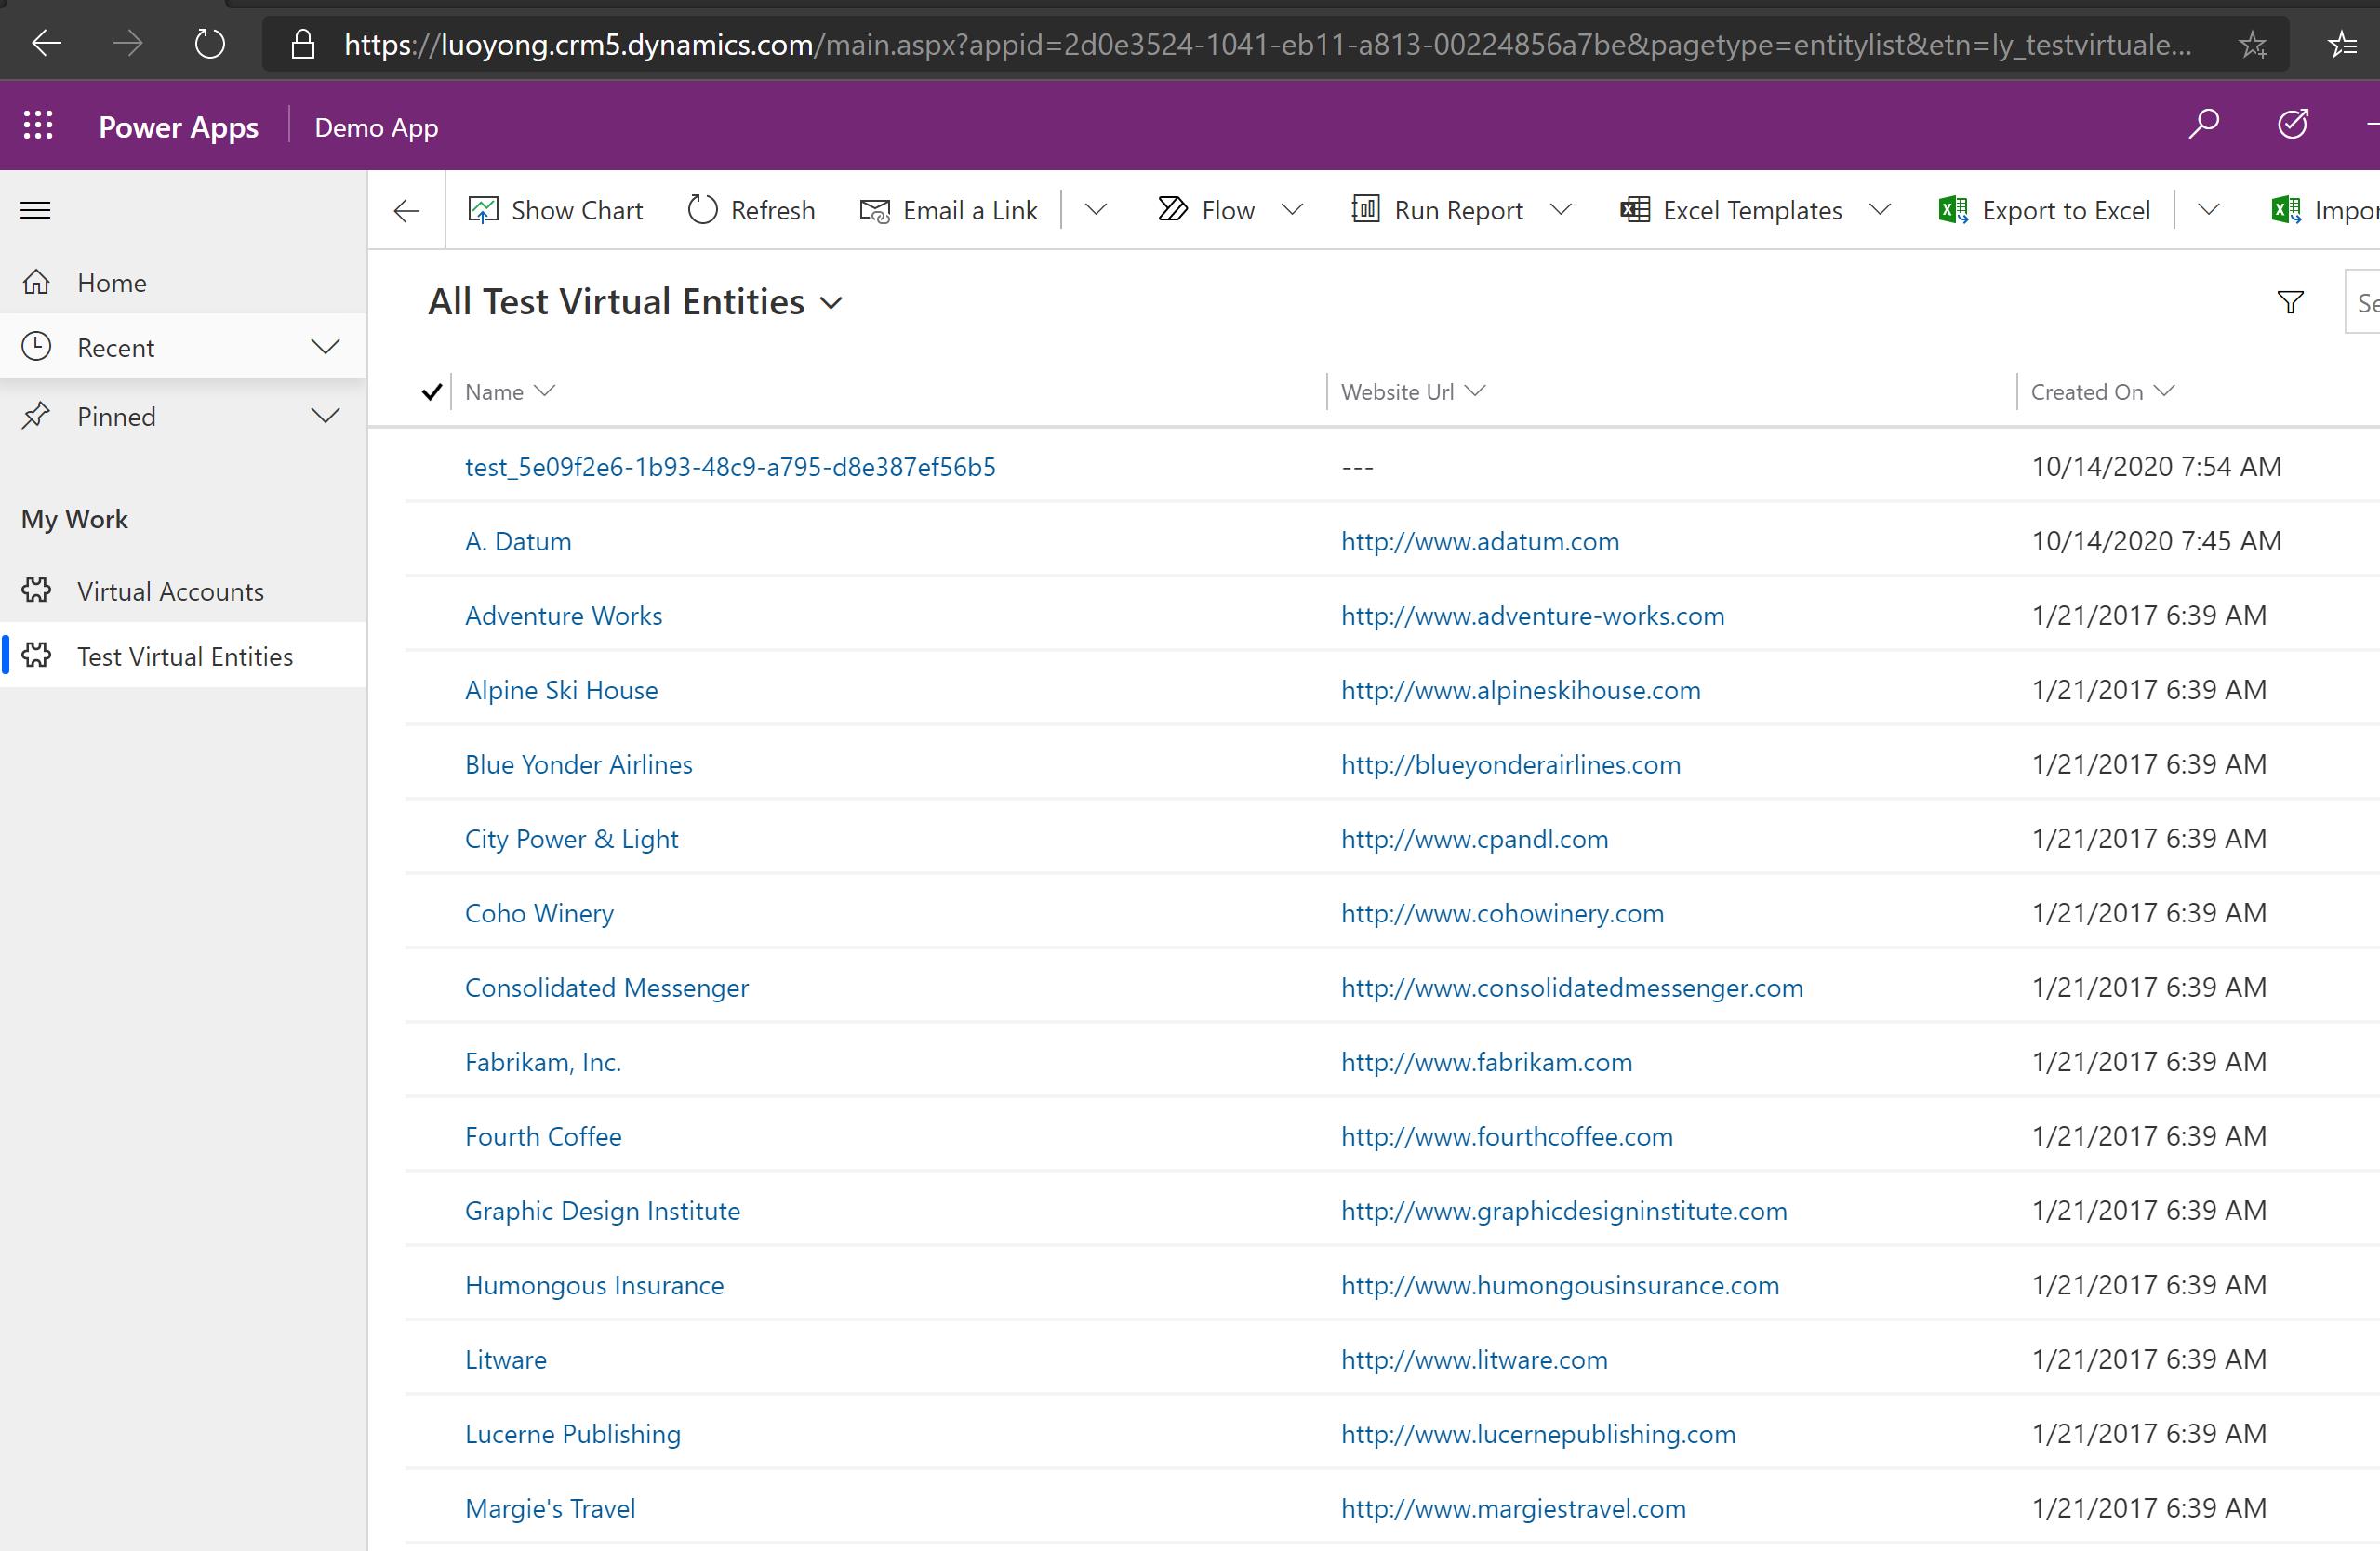Visit http://blueyonderairlines.com link
The image size is (2380, 1551).
tap(1510, 764)
